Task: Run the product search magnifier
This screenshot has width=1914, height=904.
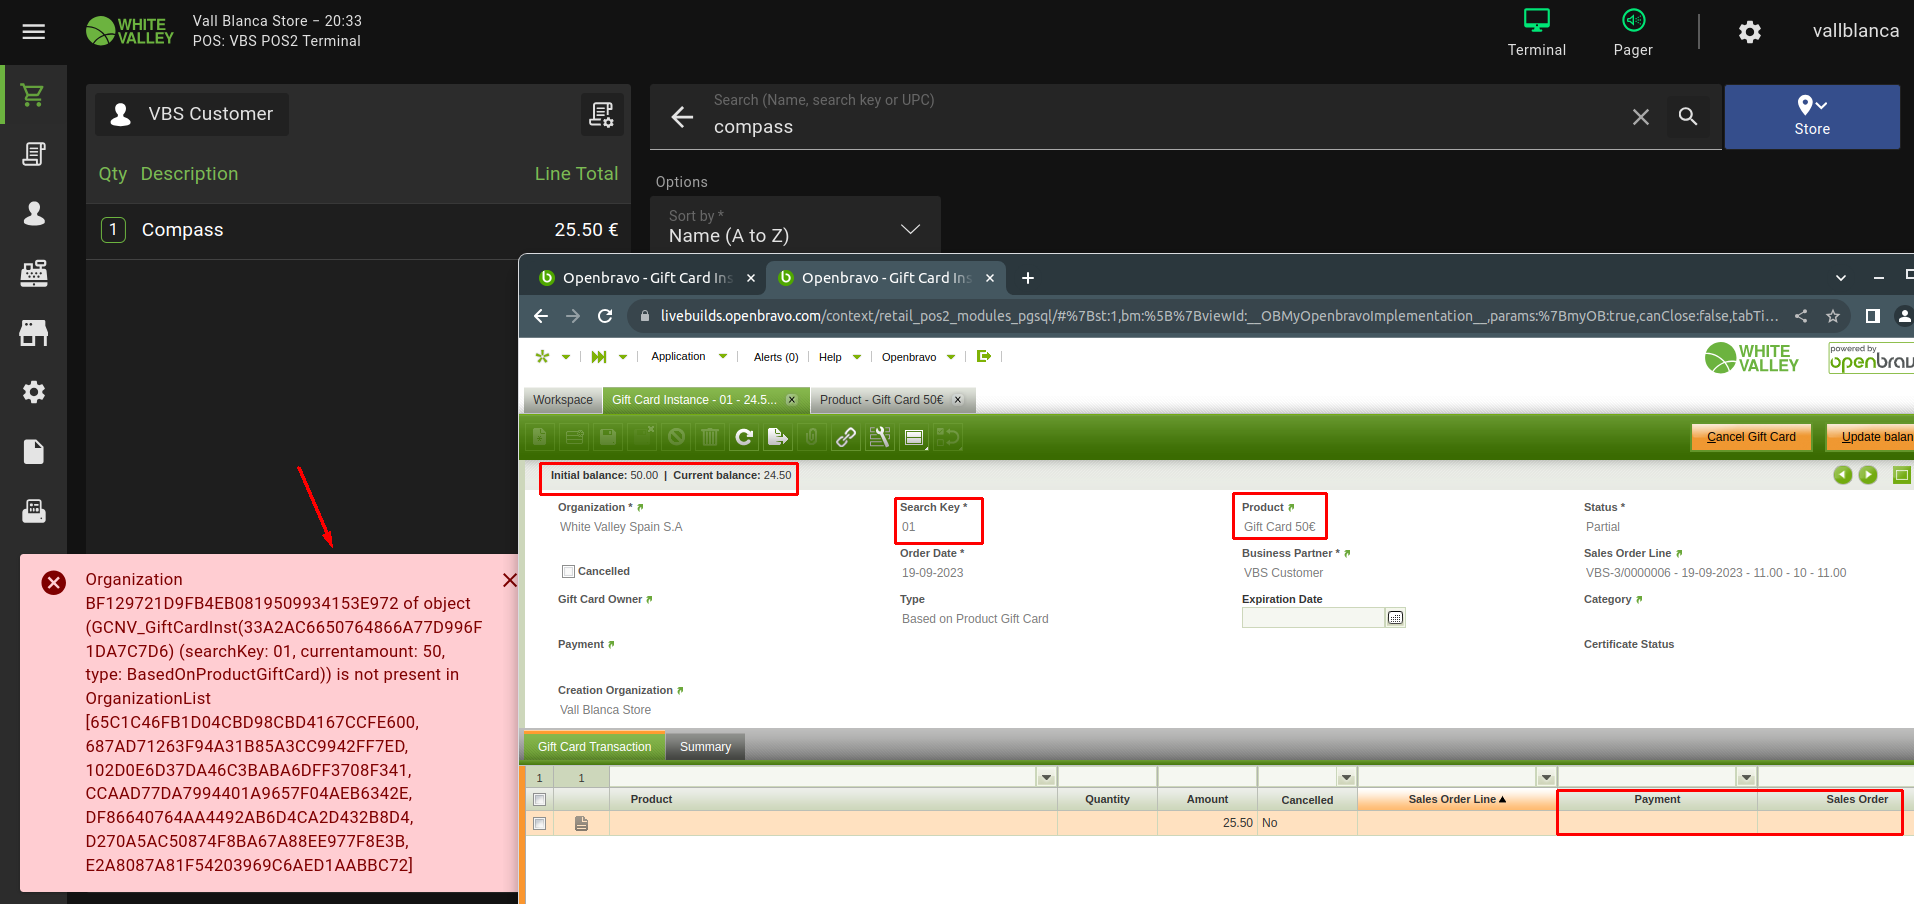Action: tap(1688, 117)
